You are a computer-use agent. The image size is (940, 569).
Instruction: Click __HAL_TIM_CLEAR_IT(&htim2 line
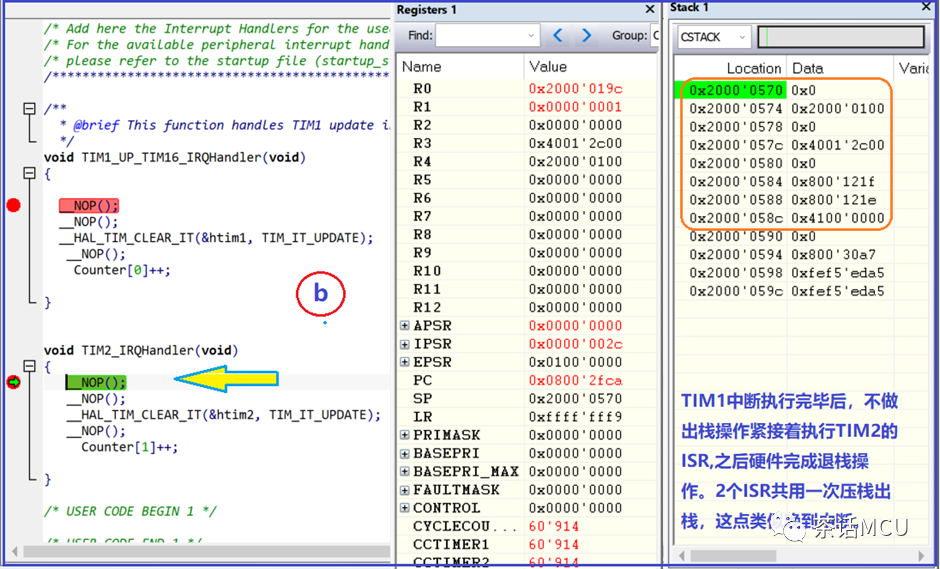click(x=223, y=414)
